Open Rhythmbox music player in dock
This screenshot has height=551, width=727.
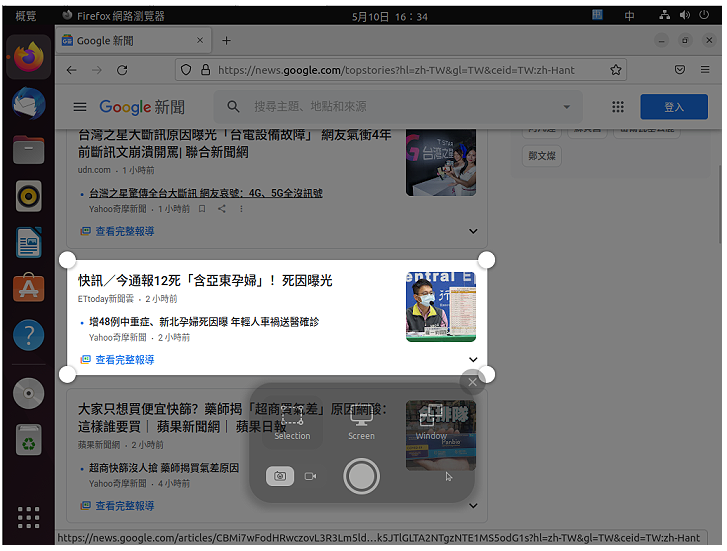click(29, 196)
